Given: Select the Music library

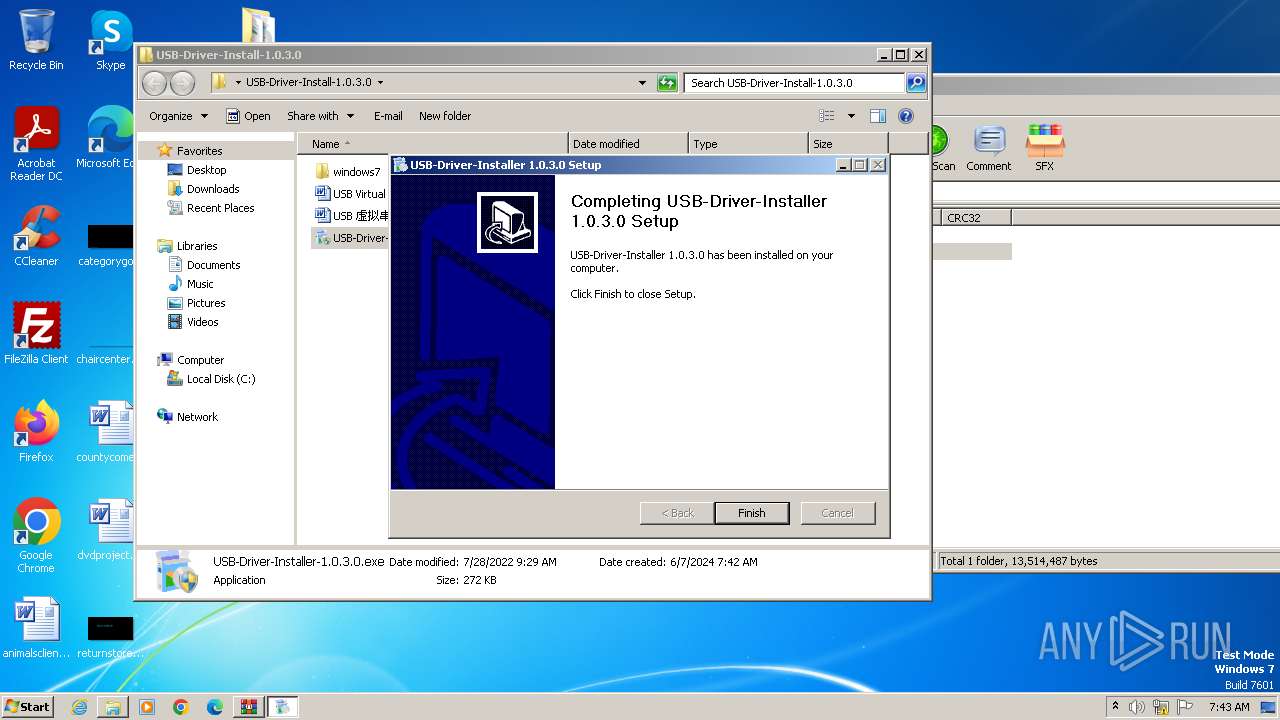Looking at the screenshot, I should pyautogui.click(x=200, y=284).
